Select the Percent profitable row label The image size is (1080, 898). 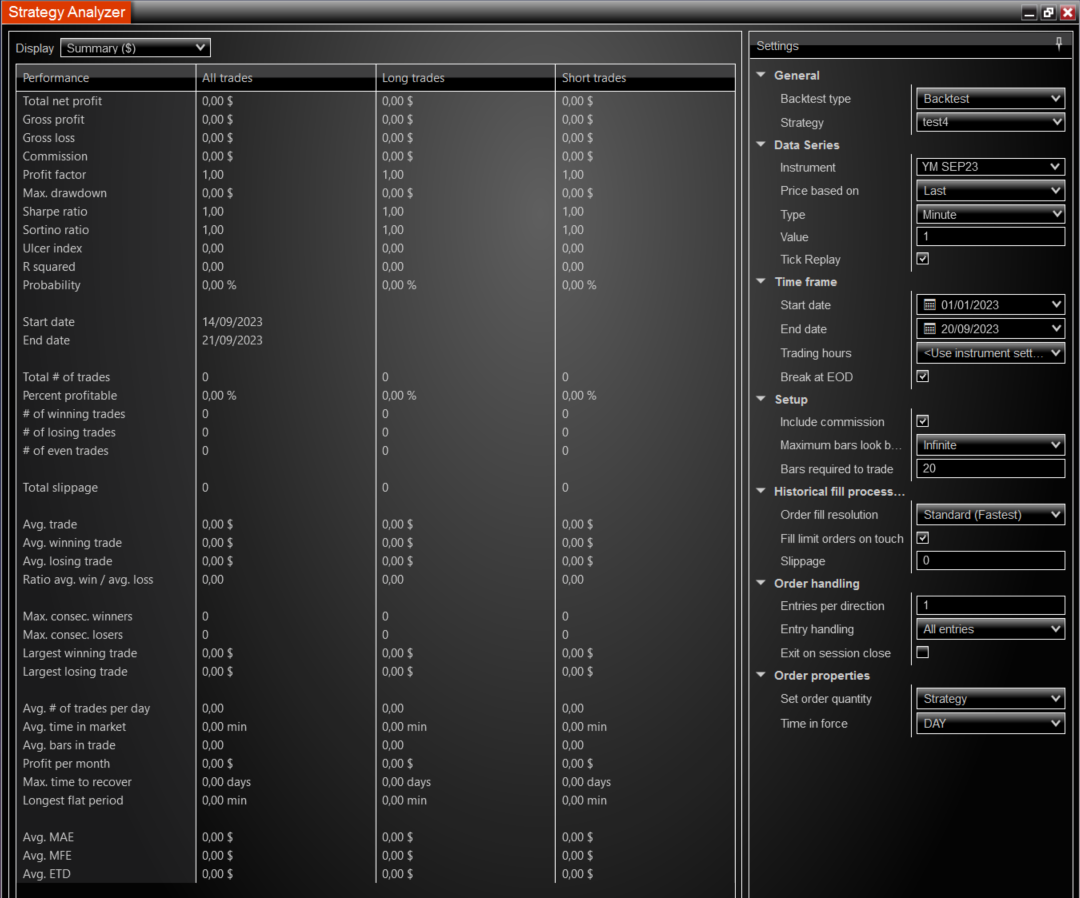pyautogui.click(x=70, y=395)
